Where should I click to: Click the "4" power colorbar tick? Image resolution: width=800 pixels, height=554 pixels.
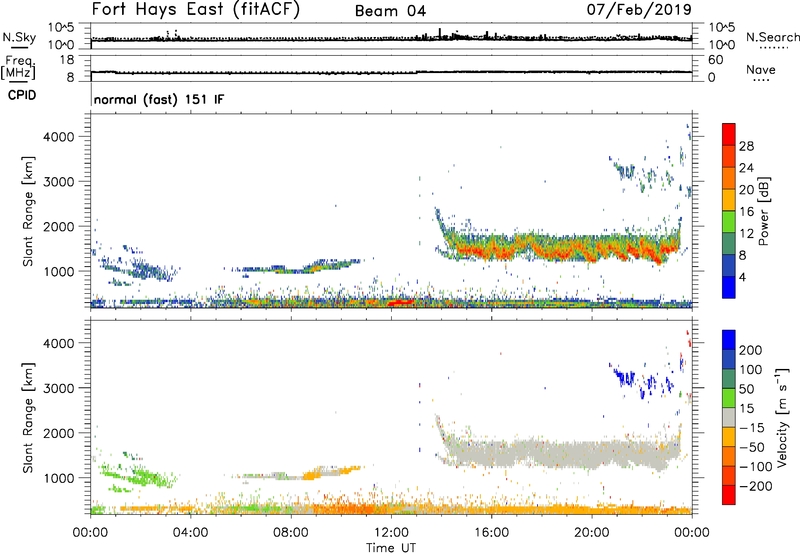tap(742, 277)
